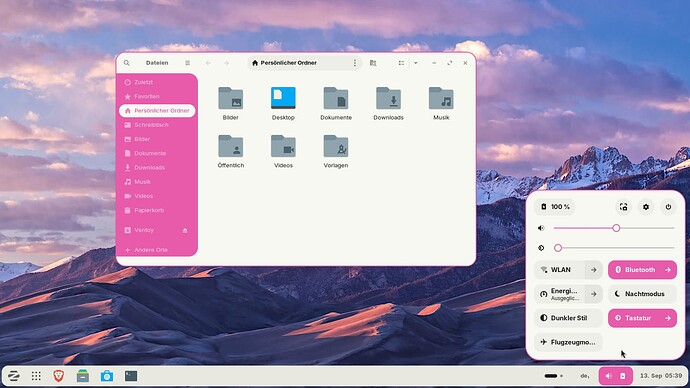Select Favoriten in the sidebar

point(157,96)
